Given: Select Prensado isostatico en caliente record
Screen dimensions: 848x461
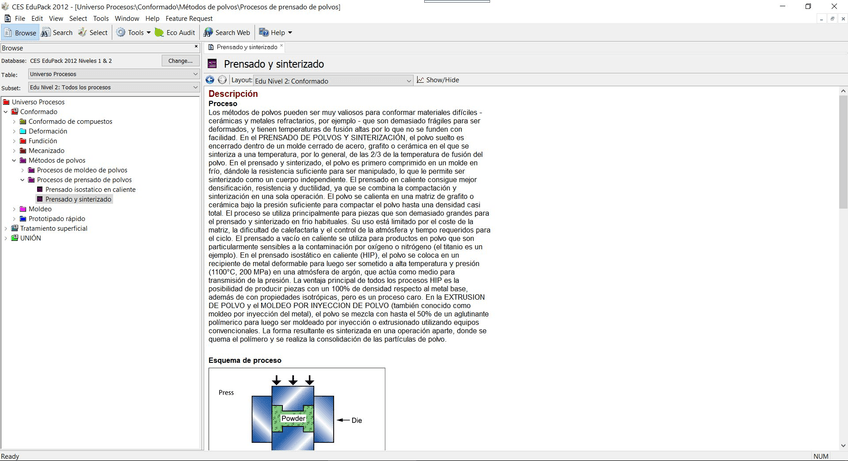Looking at the screenshot, I should click(x=90, y=189).
